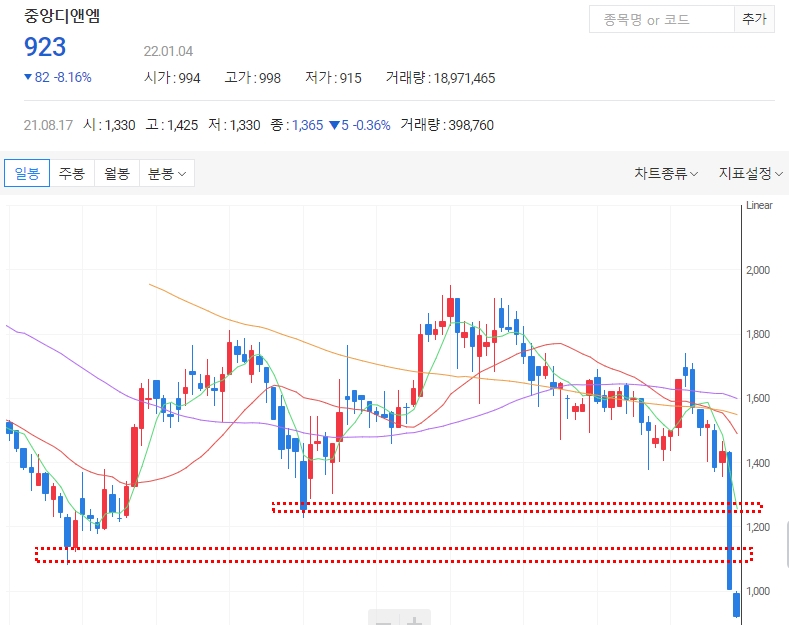The height and width of the screenshot is (625, 789).
Task: Switch to the 주봉 weekly chart tab
Action: 72,173
